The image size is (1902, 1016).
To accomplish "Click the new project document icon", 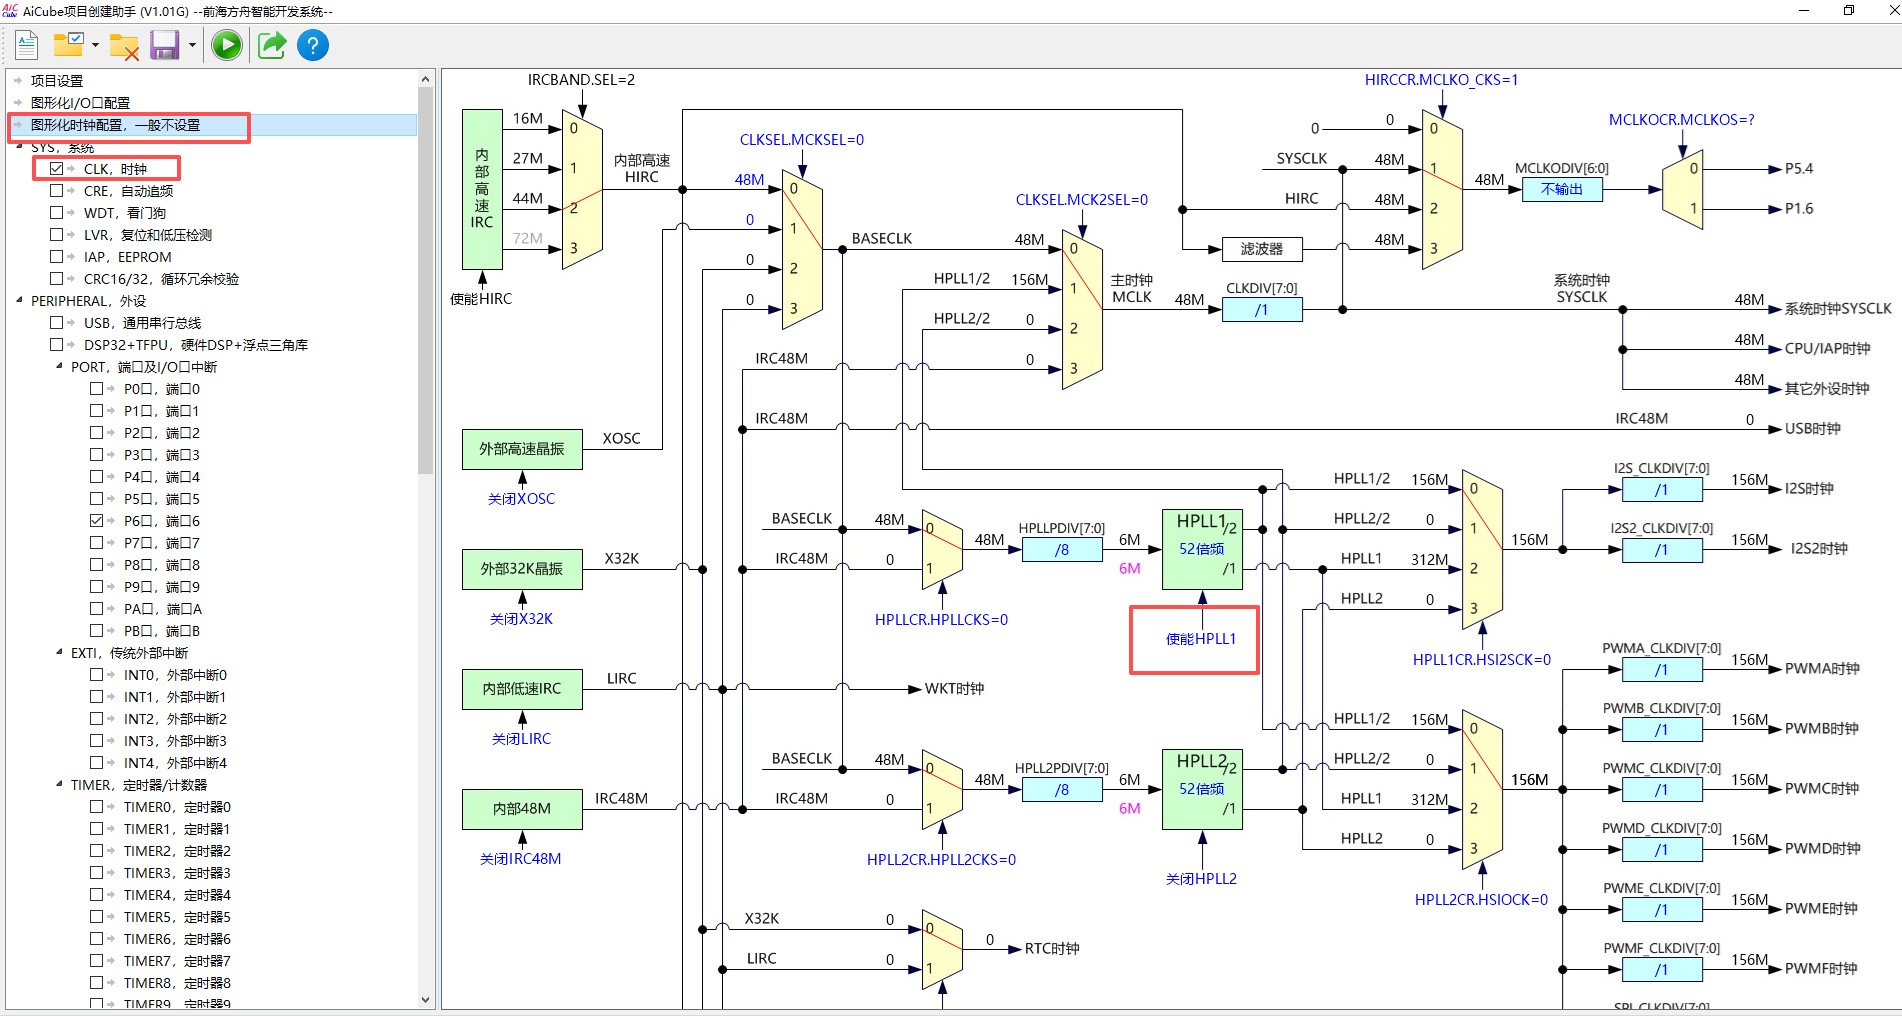I will click(27, 45).
